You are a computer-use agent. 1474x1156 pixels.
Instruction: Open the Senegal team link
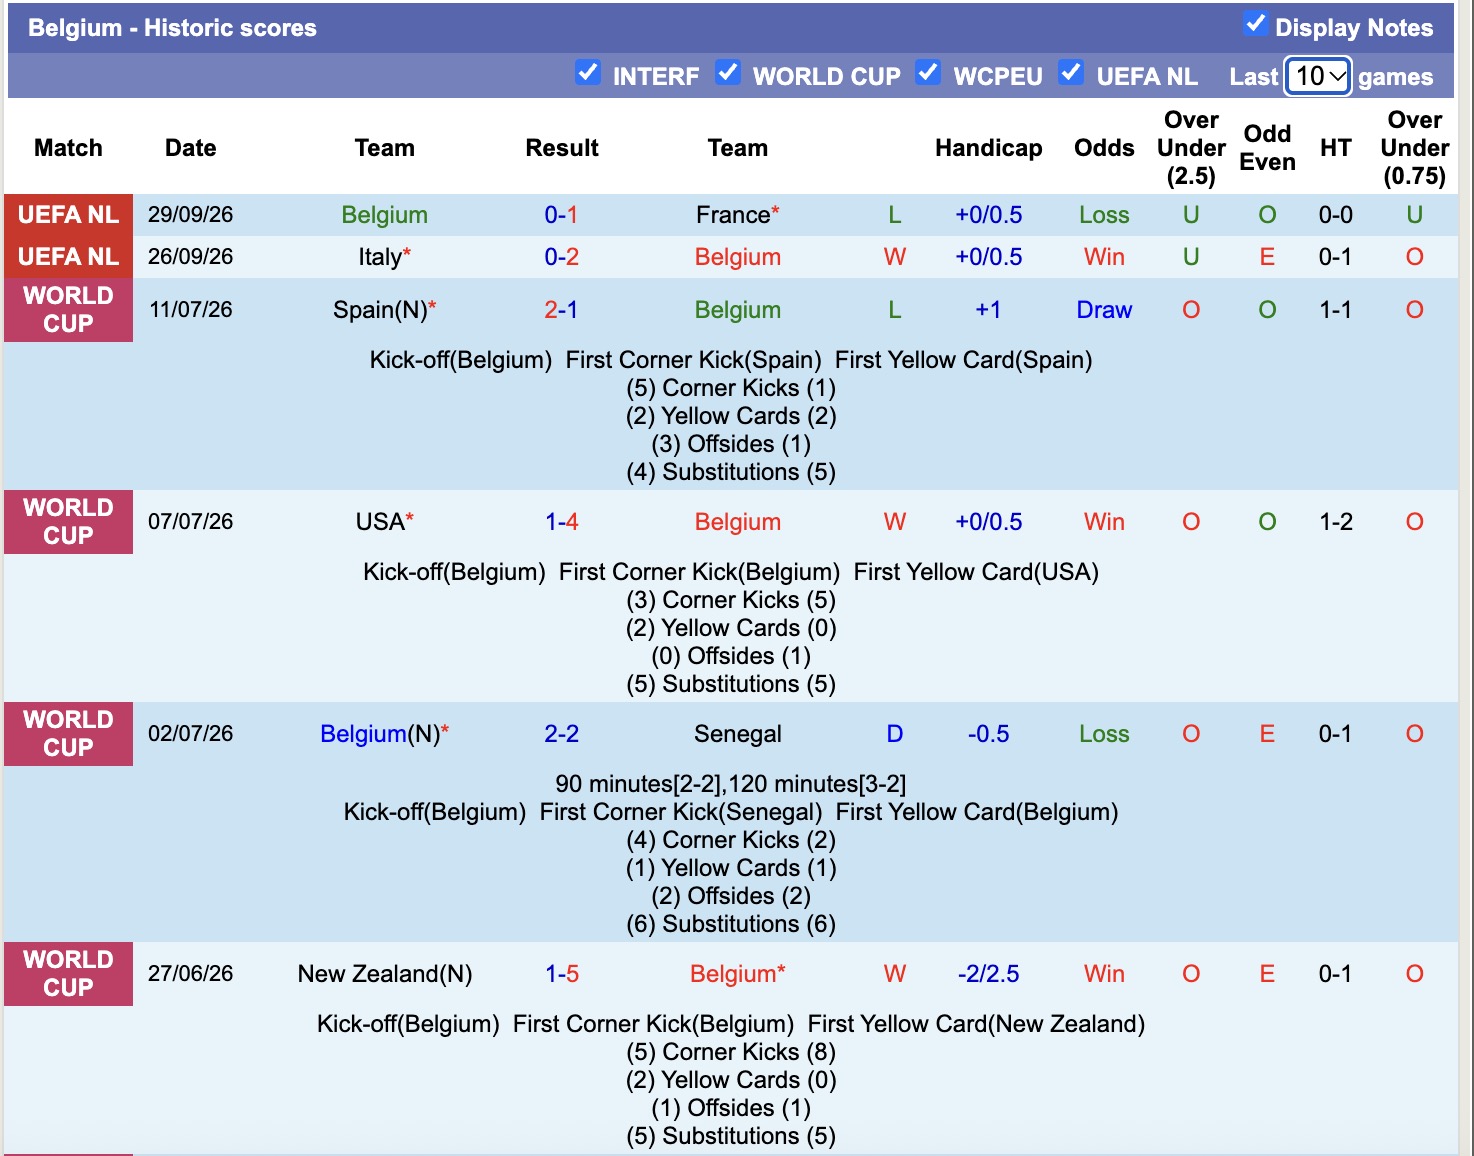tap(738, 734)
